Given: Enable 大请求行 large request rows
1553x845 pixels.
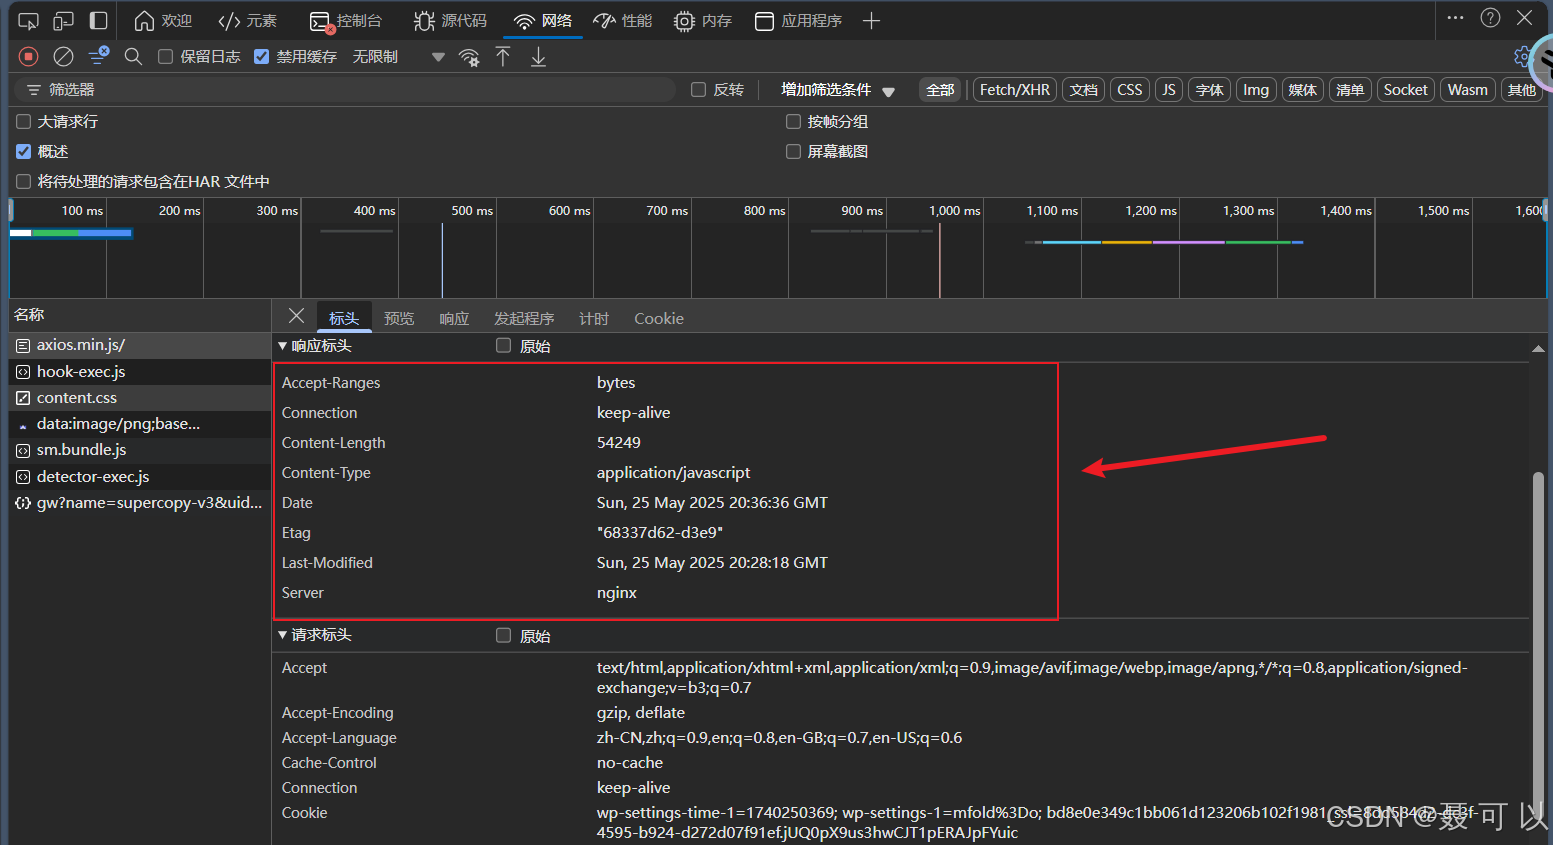Looking at the screenshot, I should [24, 122].
